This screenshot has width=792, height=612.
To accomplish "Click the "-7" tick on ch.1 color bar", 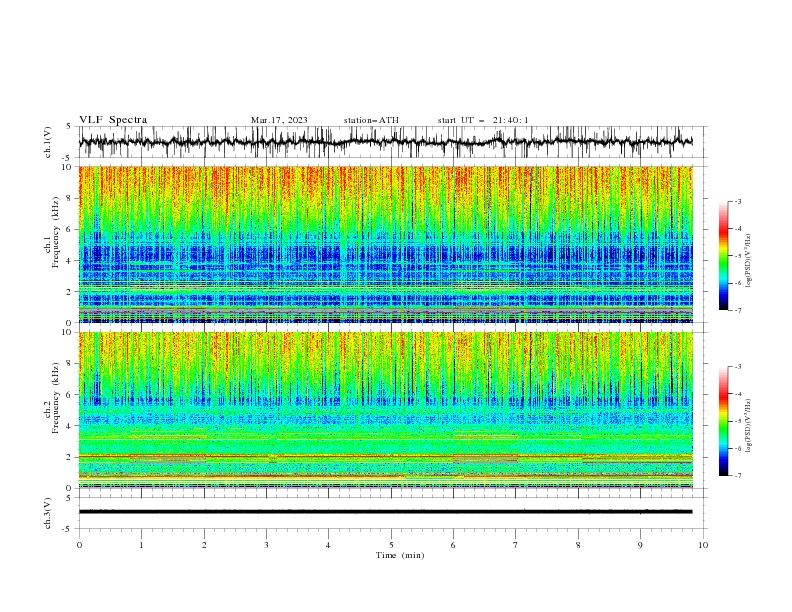I will click(x=738, y=310).
